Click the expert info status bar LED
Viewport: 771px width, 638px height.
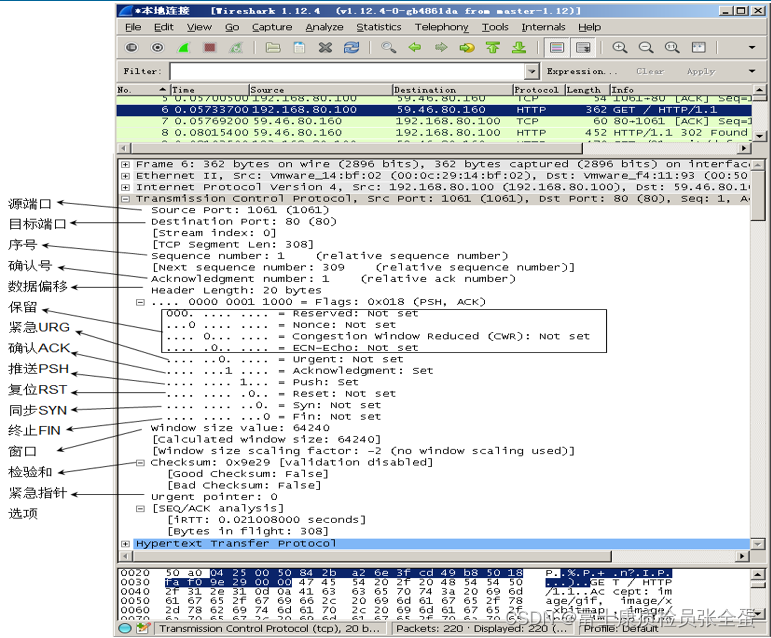(x=125, y=628)
